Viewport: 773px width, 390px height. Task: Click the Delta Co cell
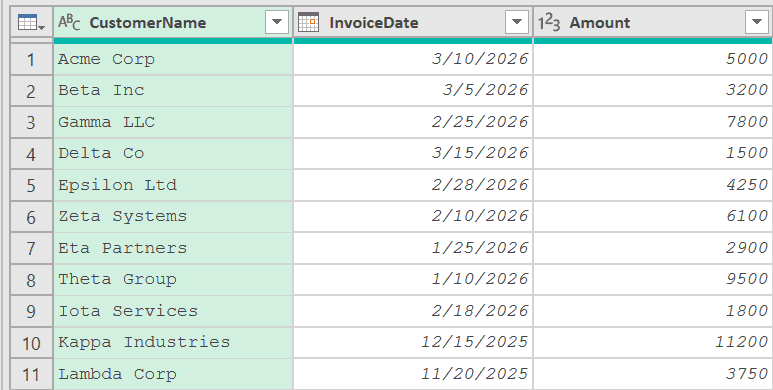173,154
